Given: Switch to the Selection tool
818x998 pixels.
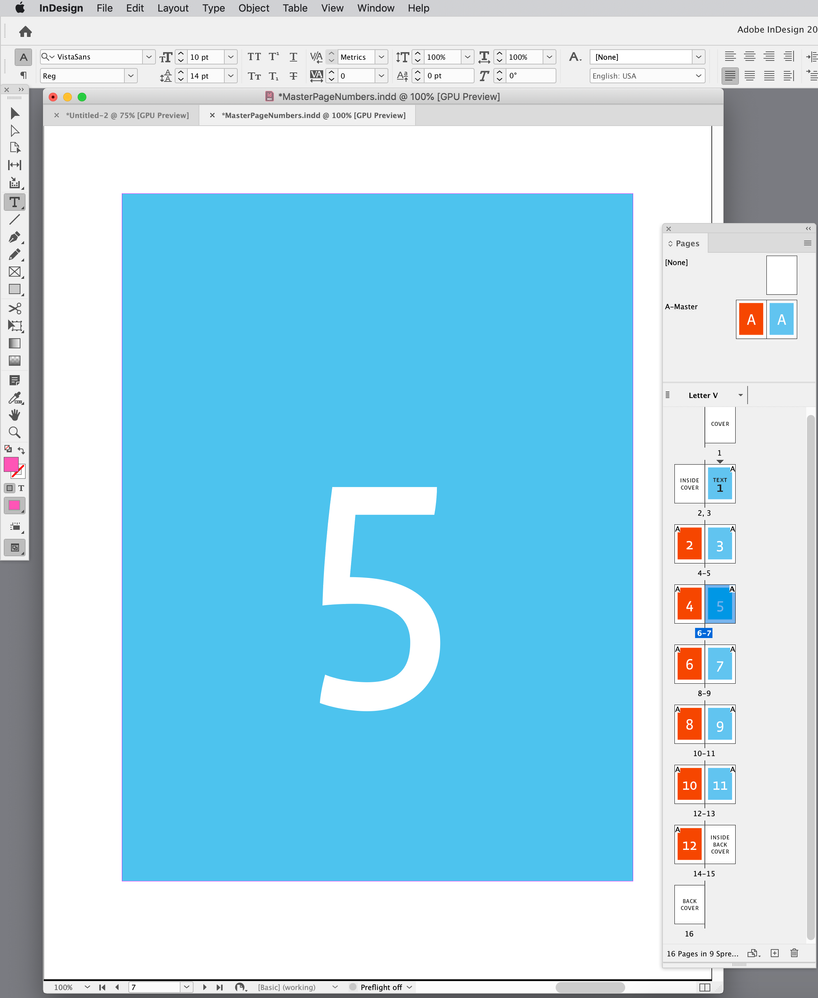Looking at the screenshot, I should click(16, 114).
